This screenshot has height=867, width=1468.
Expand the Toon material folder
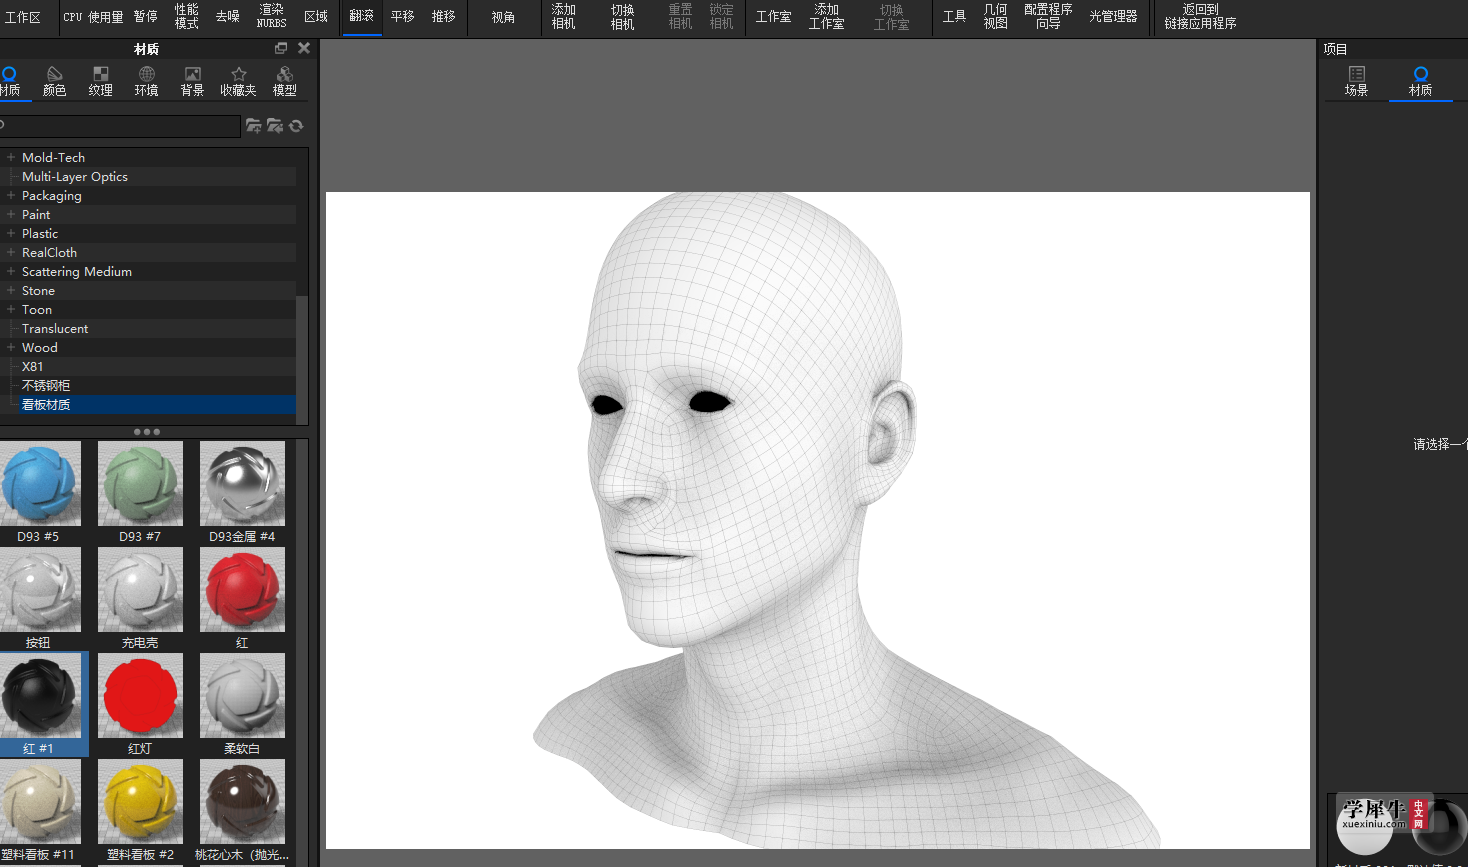click(11, 309)
